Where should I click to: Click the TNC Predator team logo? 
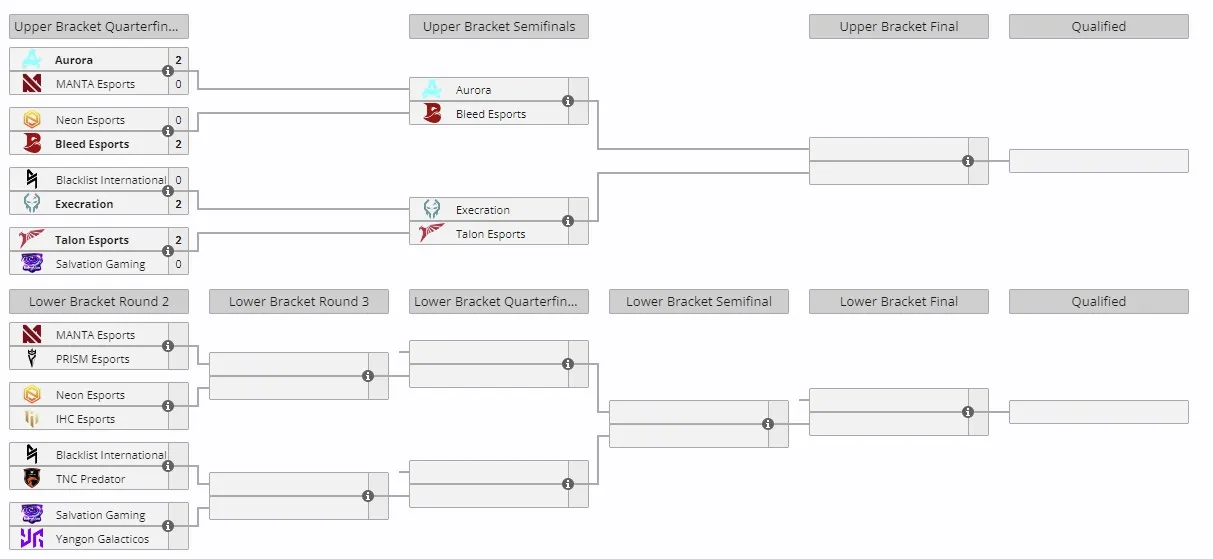(32, 479)
